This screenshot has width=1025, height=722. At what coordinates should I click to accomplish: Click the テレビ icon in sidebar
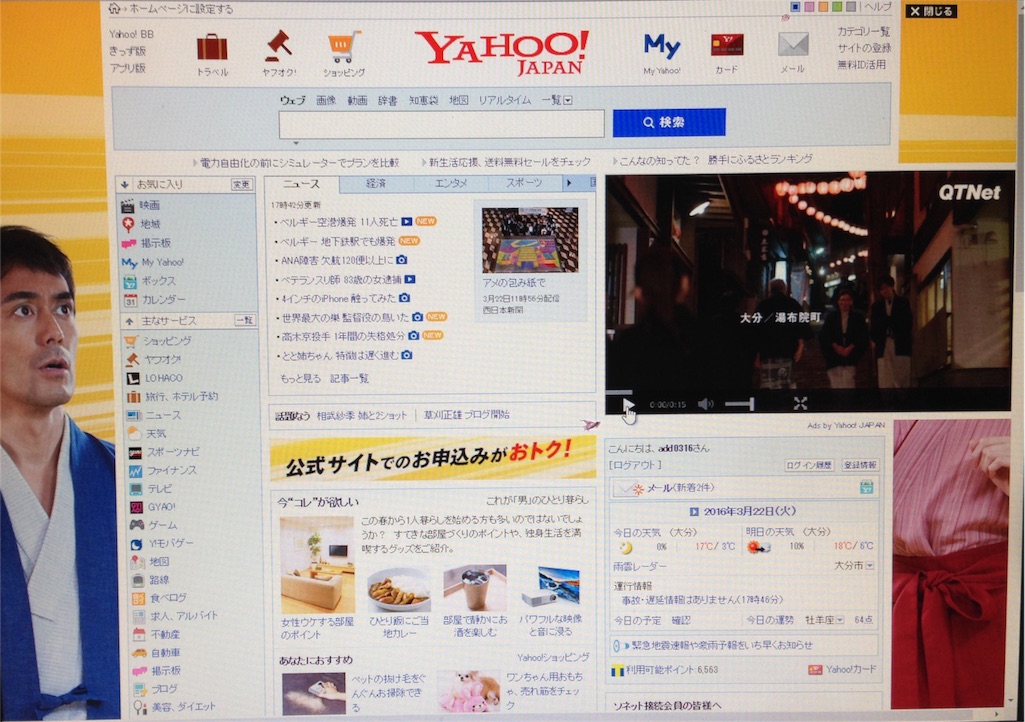tap(135, 489)
